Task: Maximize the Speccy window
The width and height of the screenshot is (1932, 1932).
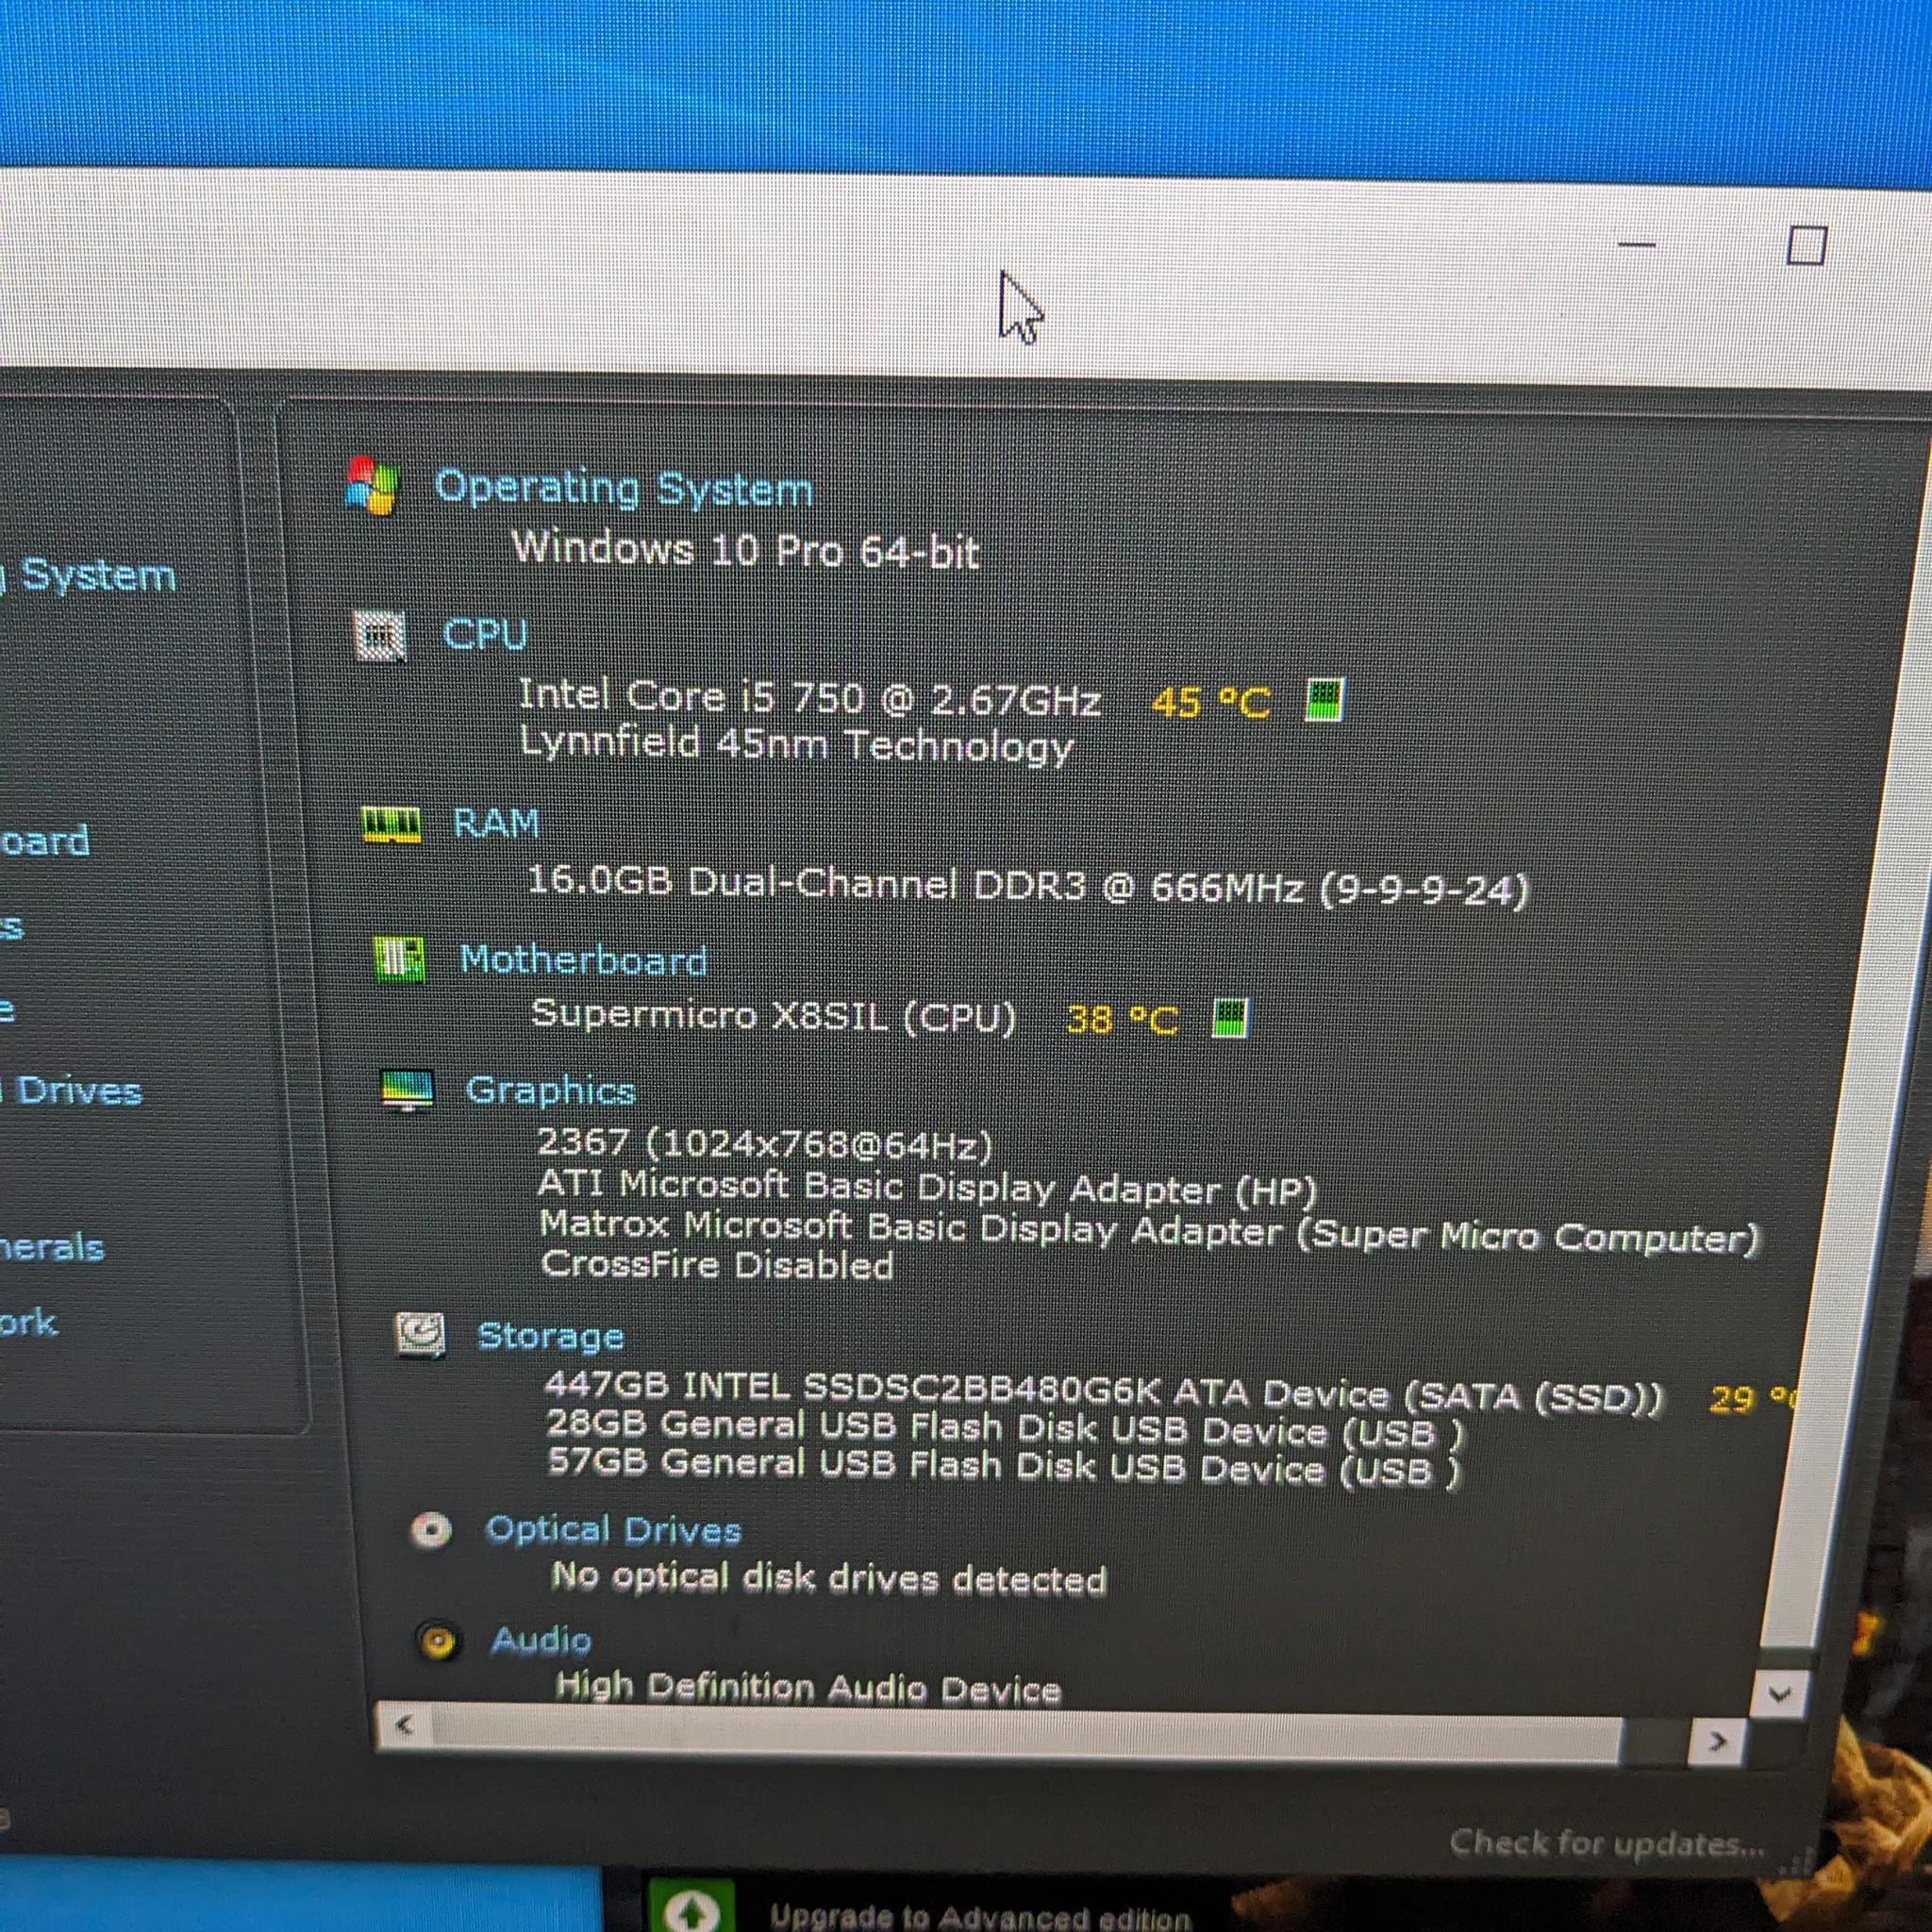Action: click(1806, 245)
